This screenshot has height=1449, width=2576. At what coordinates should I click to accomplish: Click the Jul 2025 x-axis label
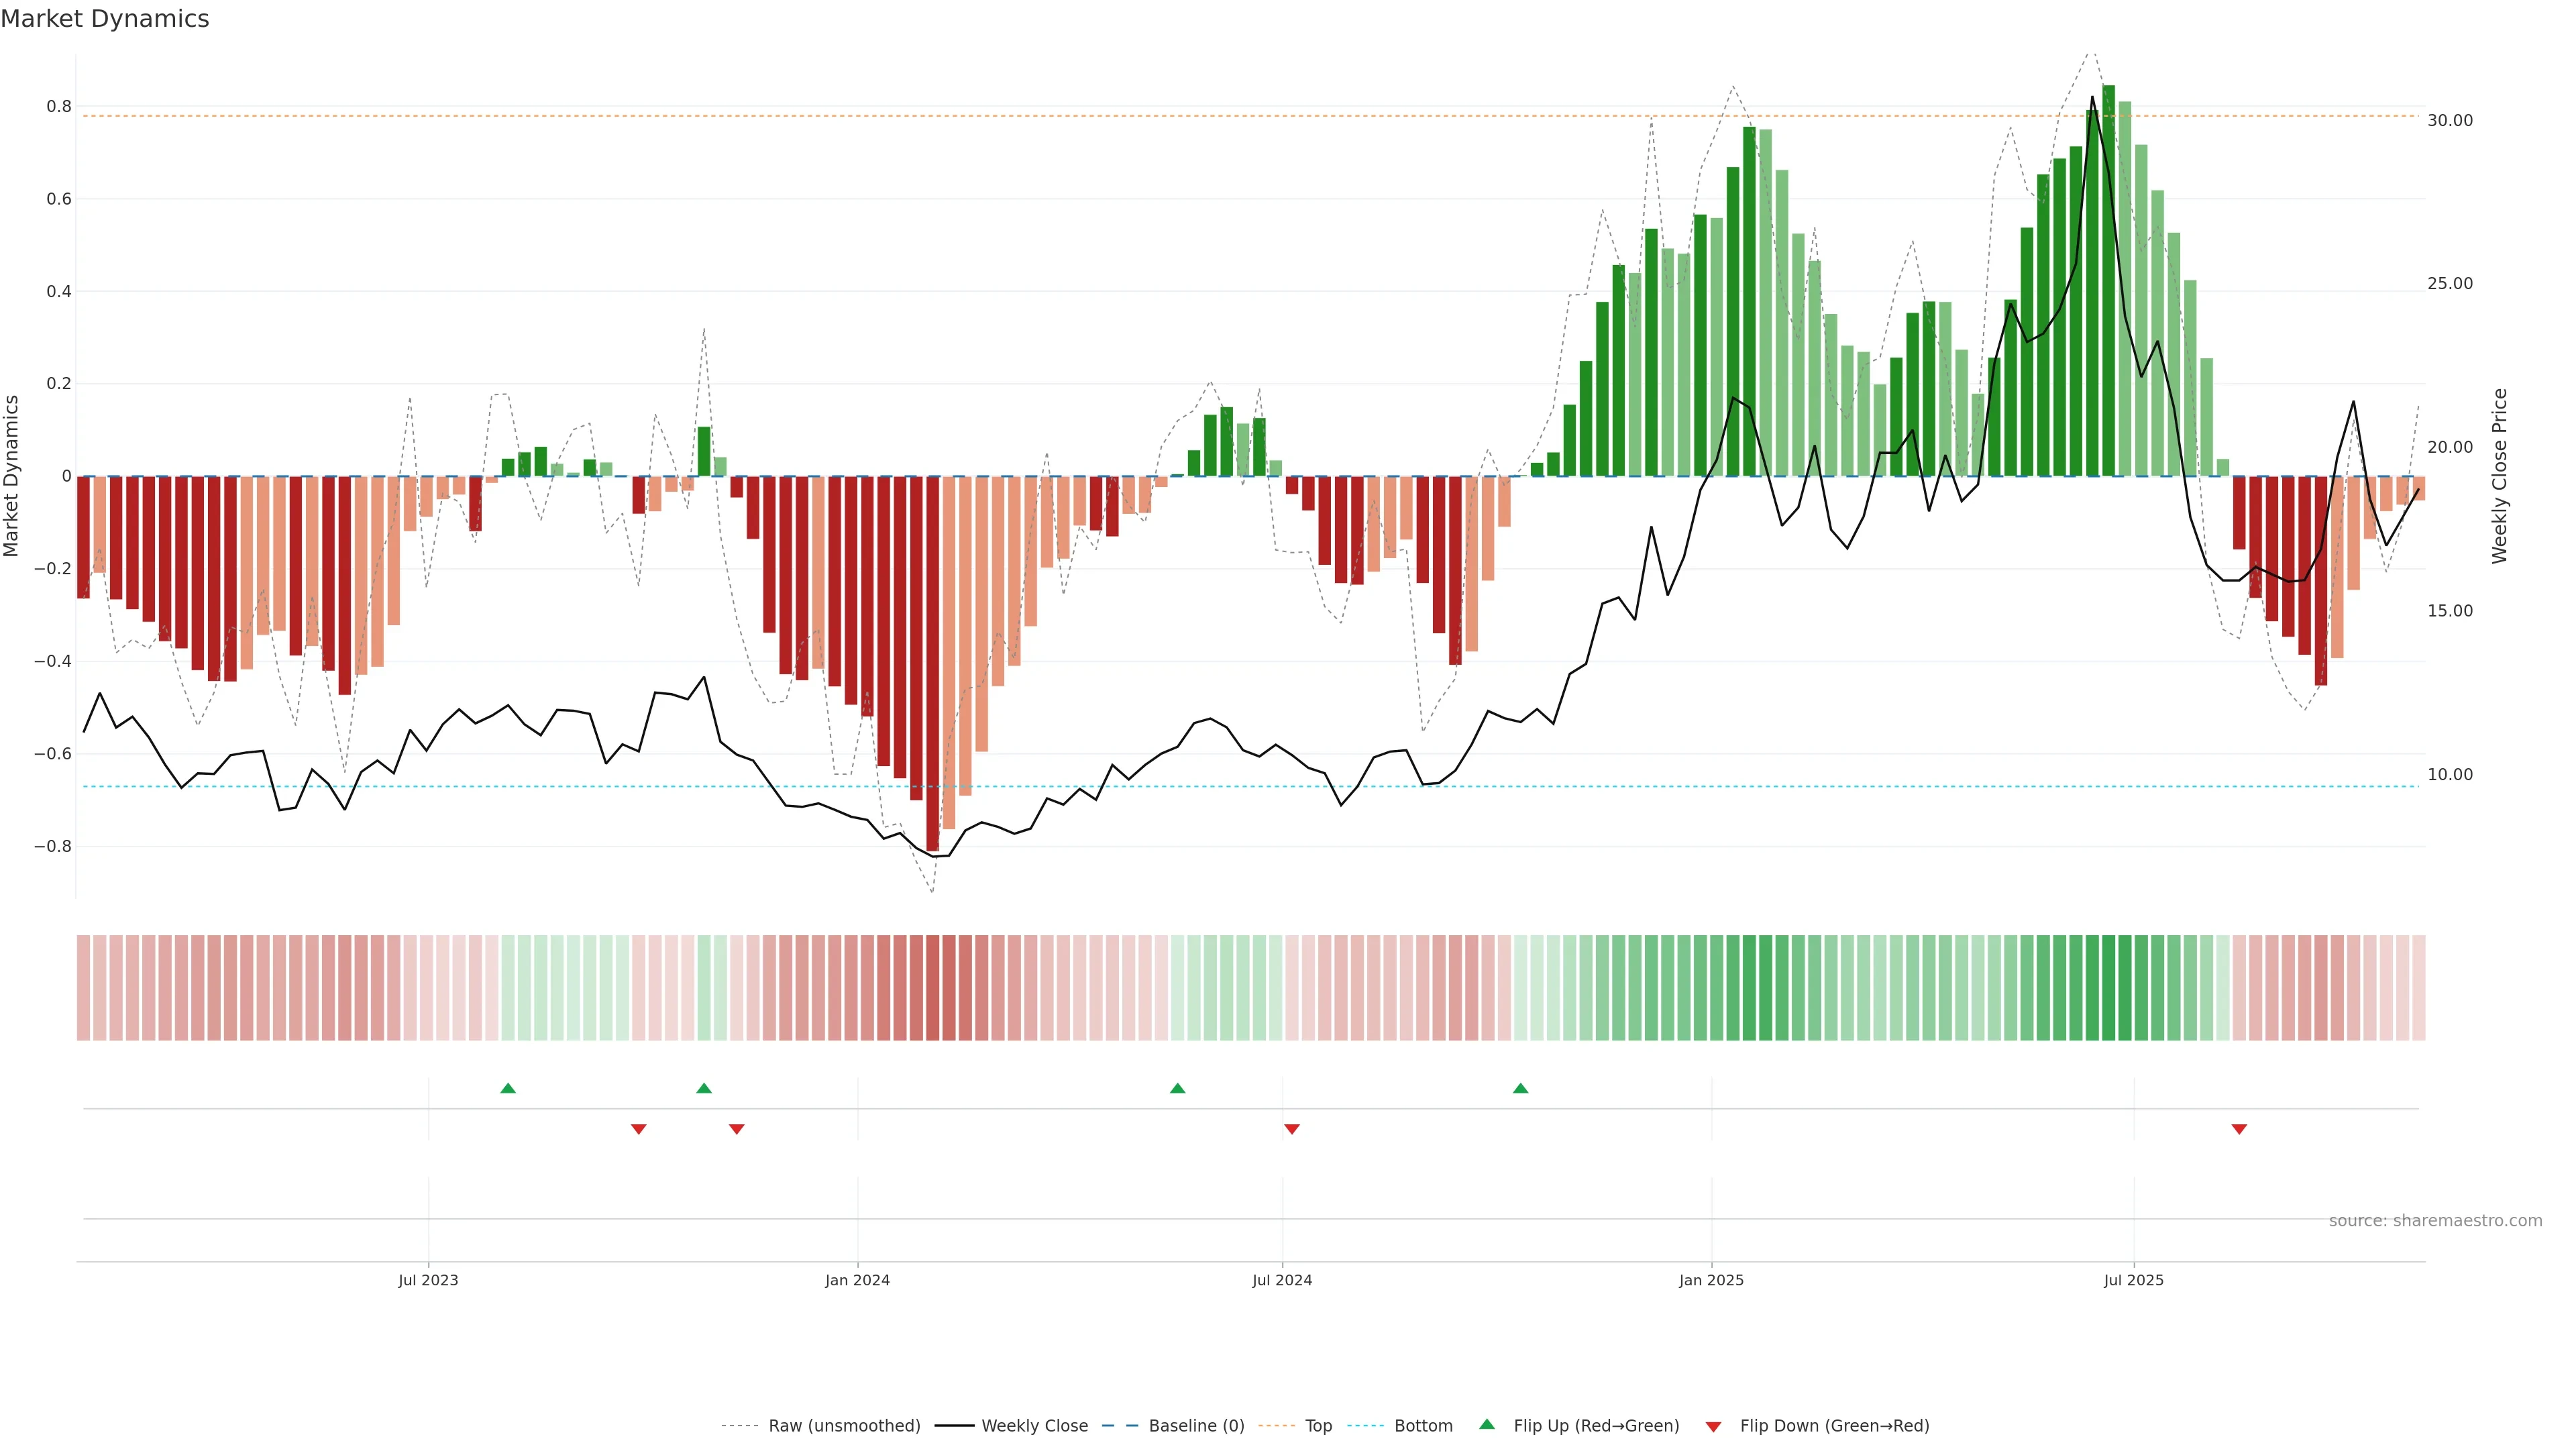[2133, 1280]
